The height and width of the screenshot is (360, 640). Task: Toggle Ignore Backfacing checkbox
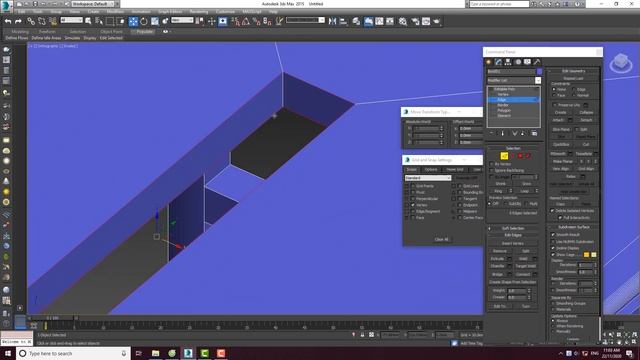491,170
